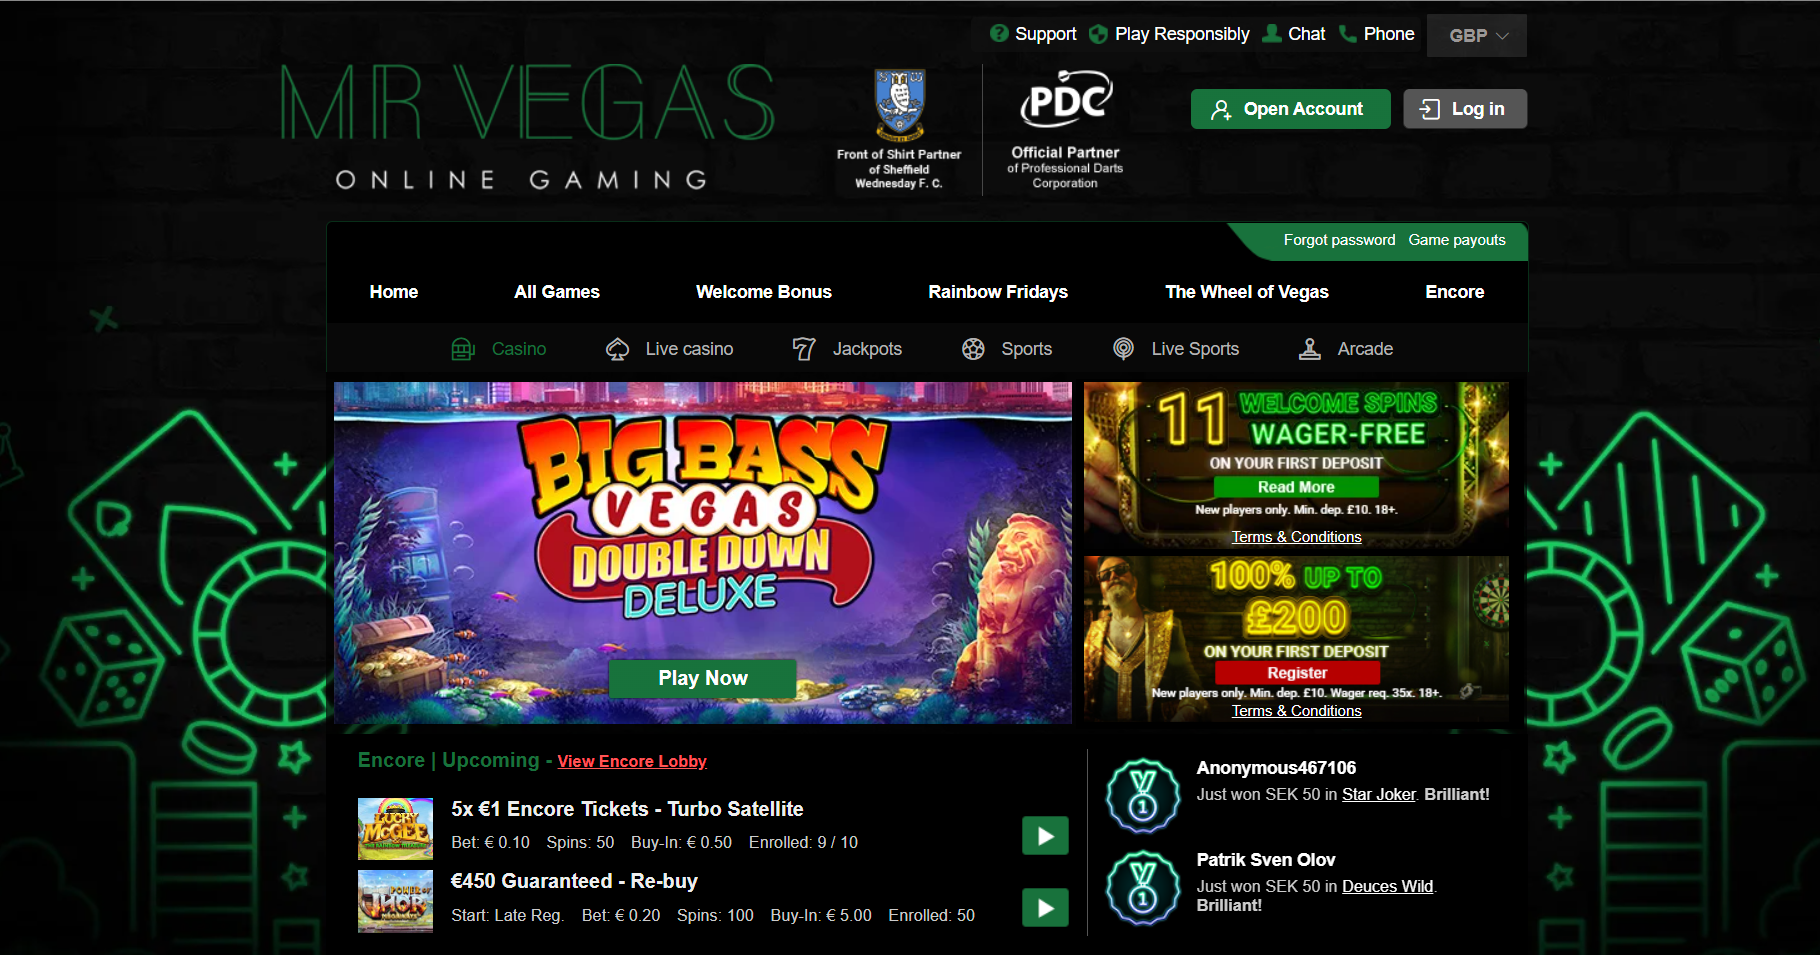Click the Log in button
1820x955 pixels.
click(1465, 109)
